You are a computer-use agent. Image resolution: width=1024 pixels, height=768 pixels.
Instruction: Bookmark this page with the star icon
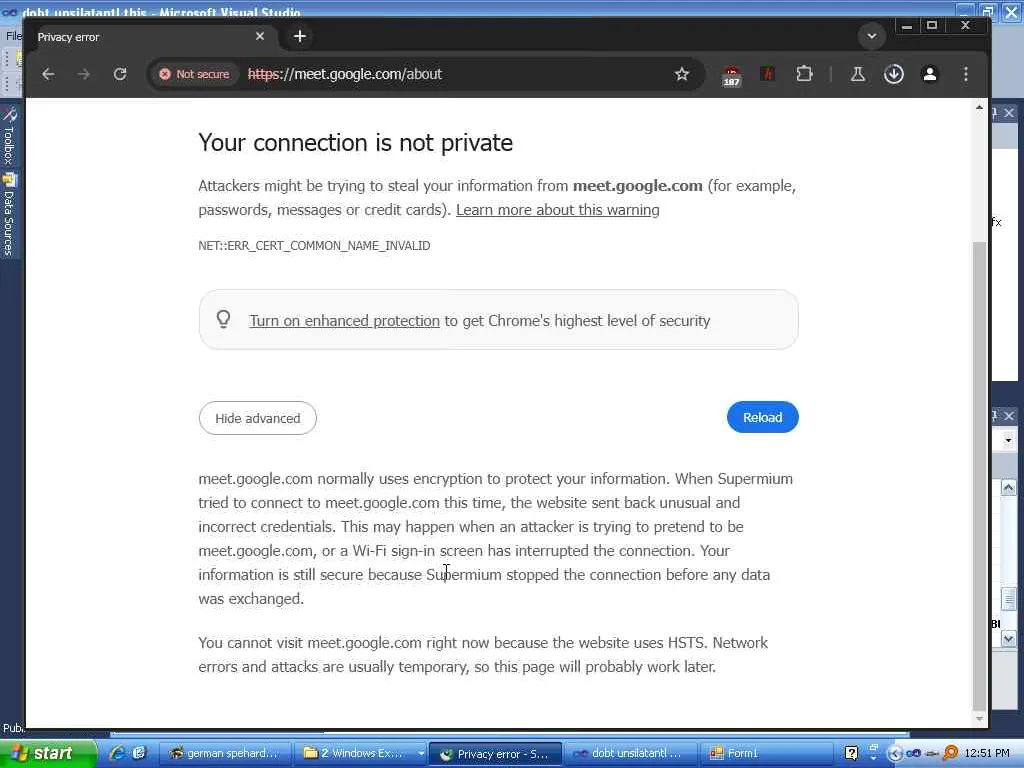(x=682, y=74)
